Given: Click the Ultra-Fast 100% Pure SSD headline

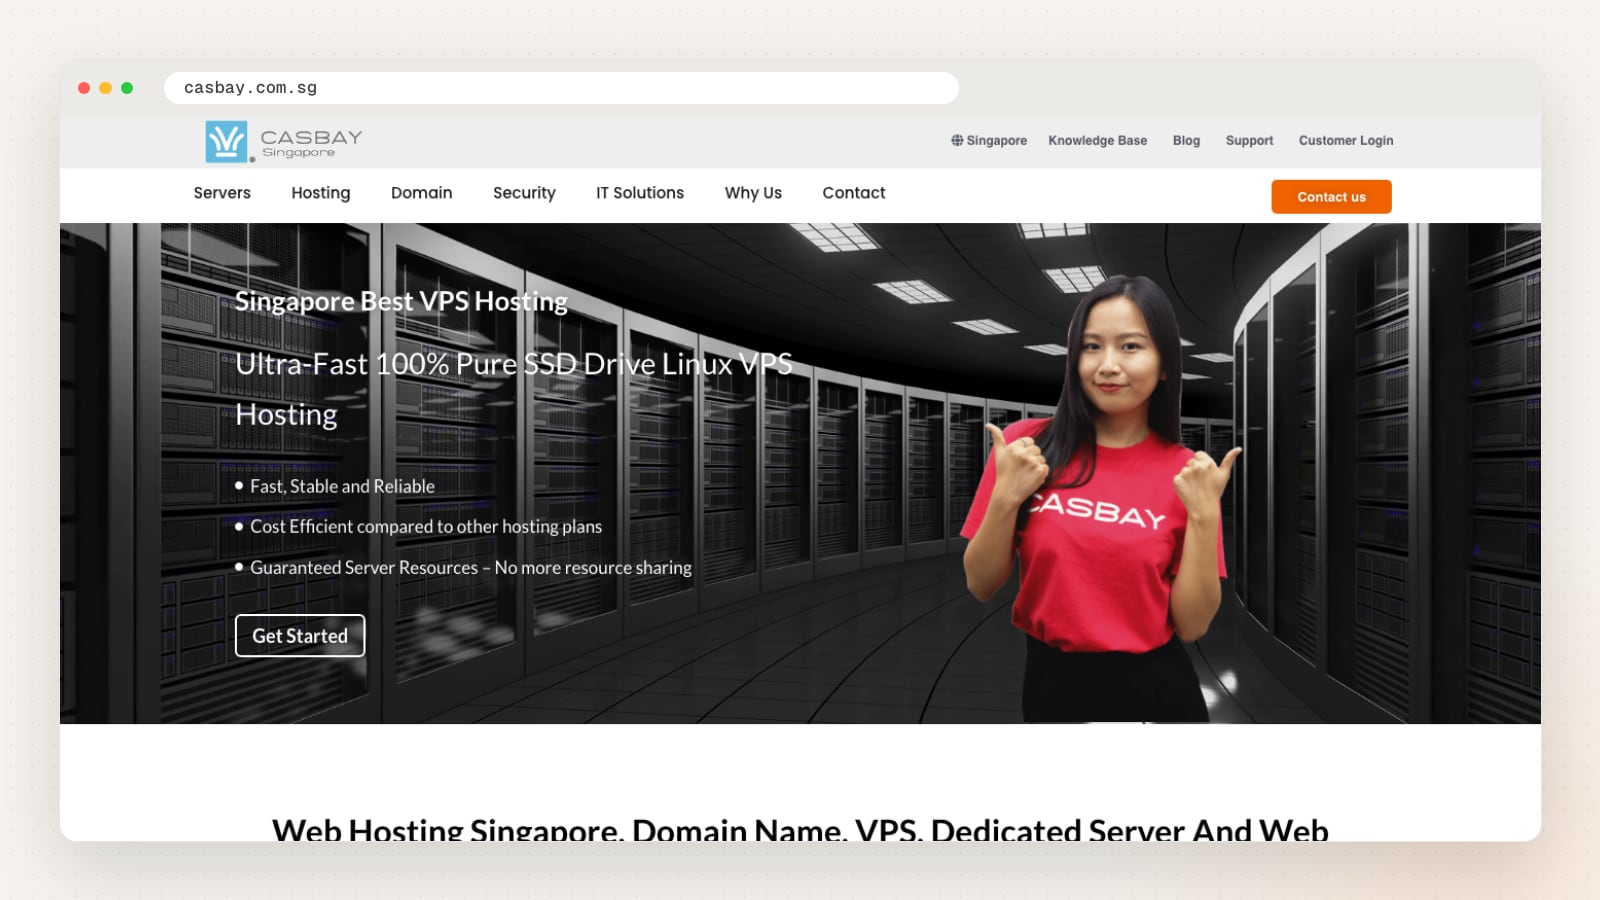Looking at the screenshot, I should click(x=514, y=389).
